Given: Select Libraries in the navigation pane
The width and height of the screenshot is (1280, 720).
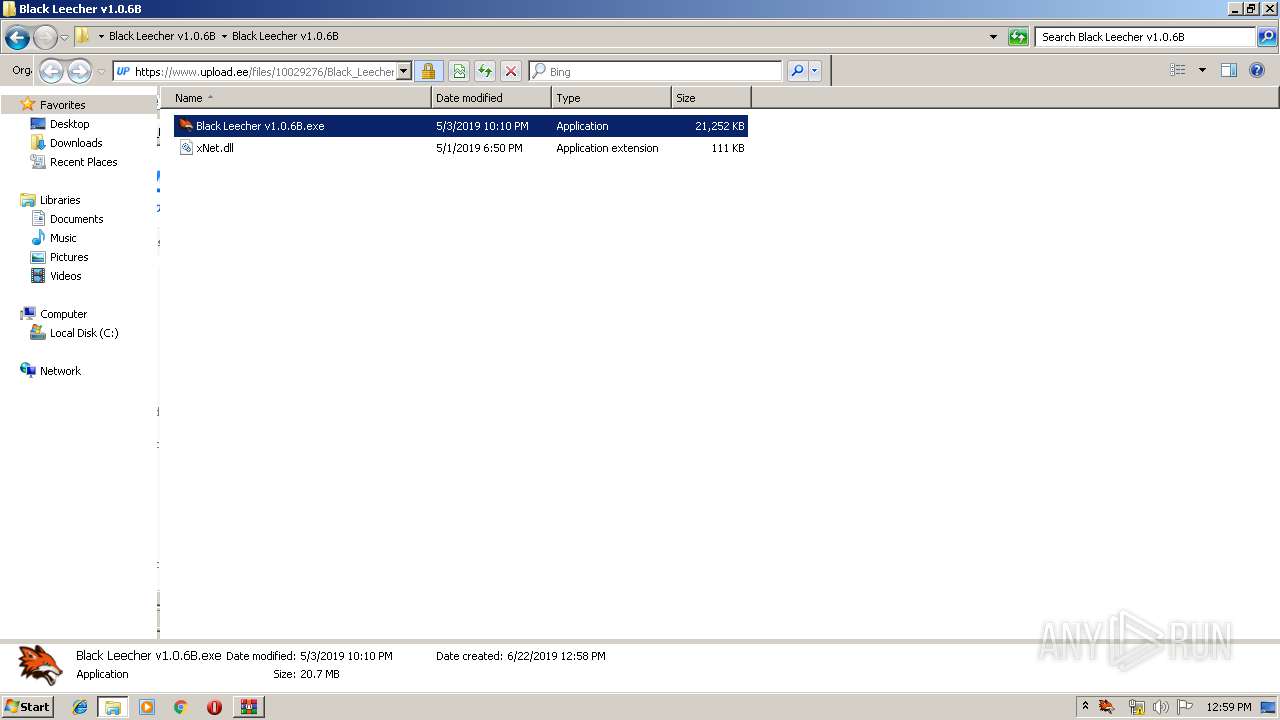Looking at the screenshot, I should (x=60, y=200).
